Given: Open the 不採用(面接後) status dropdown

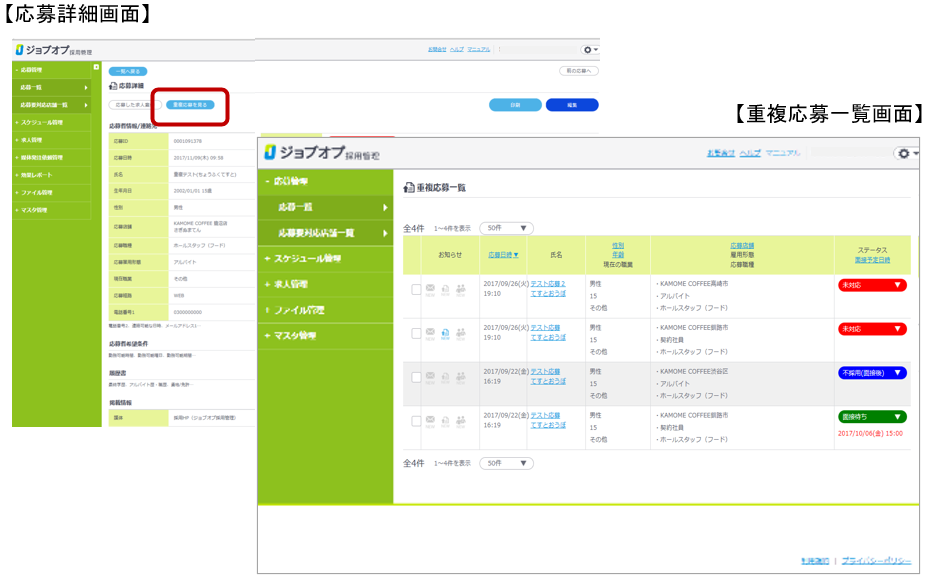Looking at the screenshot, I should point(871,373).
